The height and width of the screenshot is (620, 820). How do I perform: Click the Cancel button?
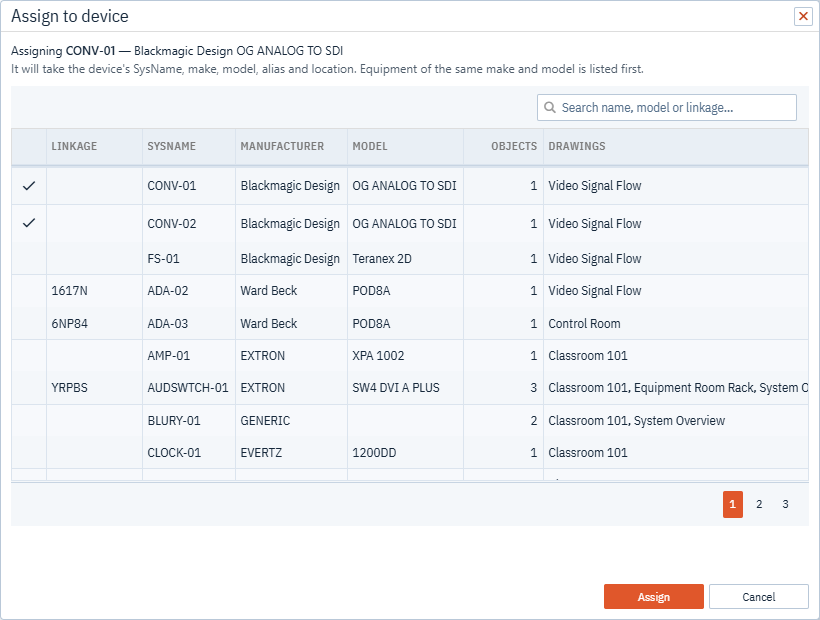759,596
